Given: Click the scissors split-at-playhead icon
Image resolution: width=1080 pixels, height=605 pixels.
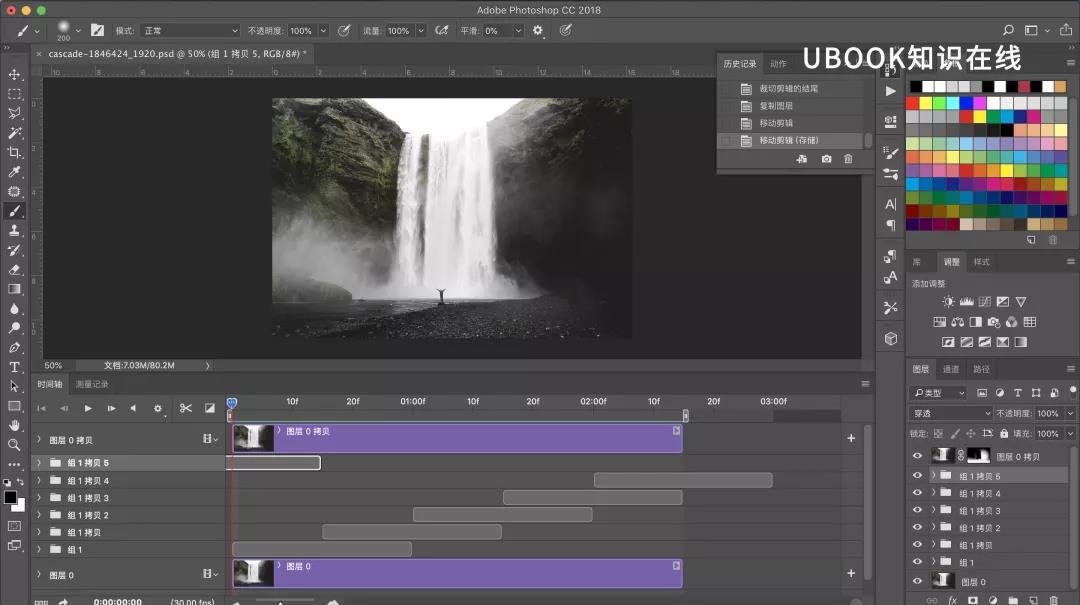Looking at the screenshot, I should tap(186, 408).
